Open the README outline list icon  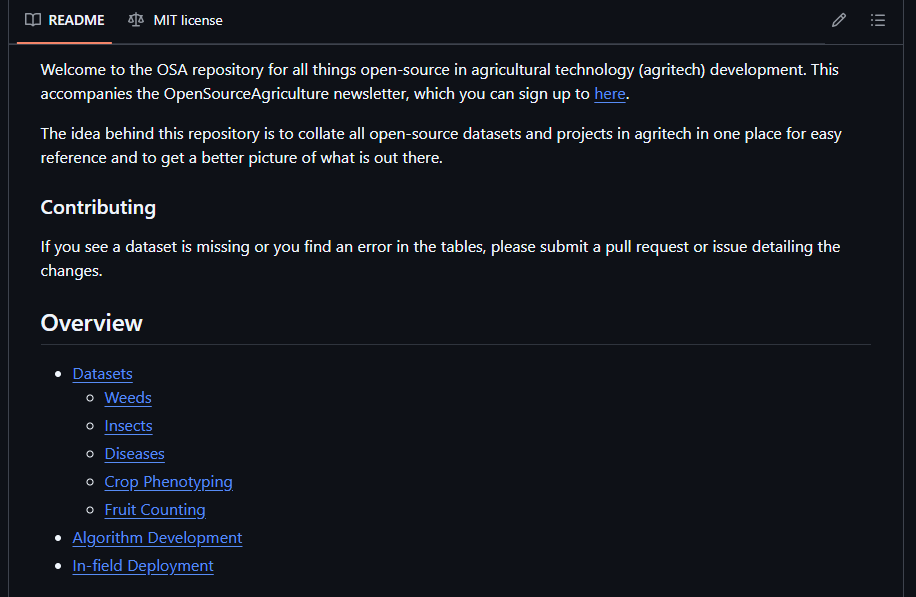[x=878, y=20]
